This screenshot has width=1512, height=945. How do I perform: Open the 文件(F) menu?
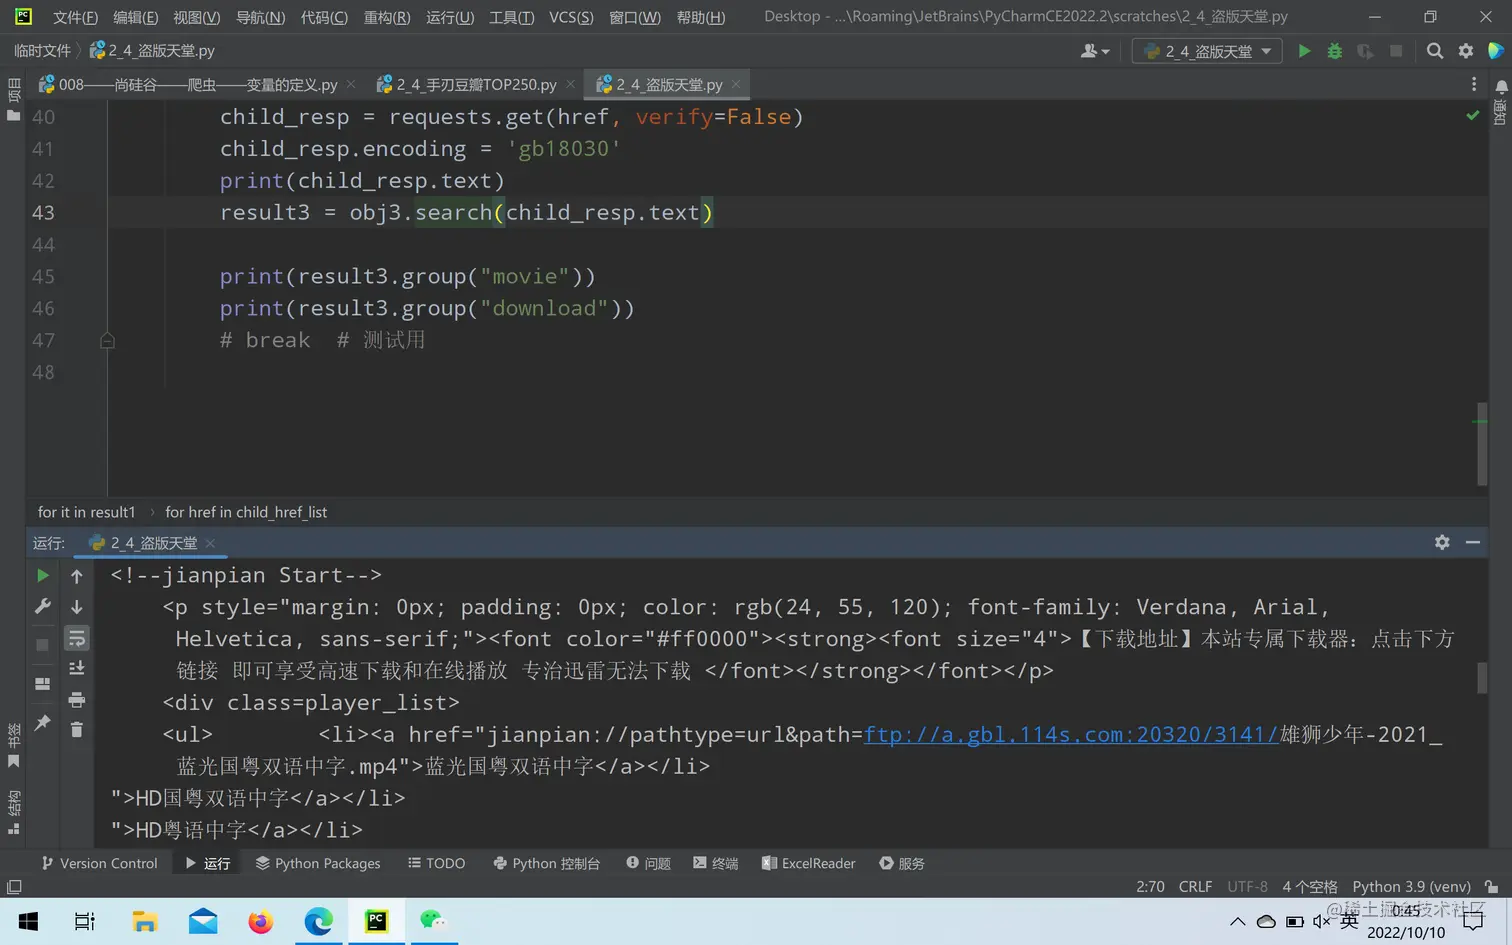pos(75,17)
